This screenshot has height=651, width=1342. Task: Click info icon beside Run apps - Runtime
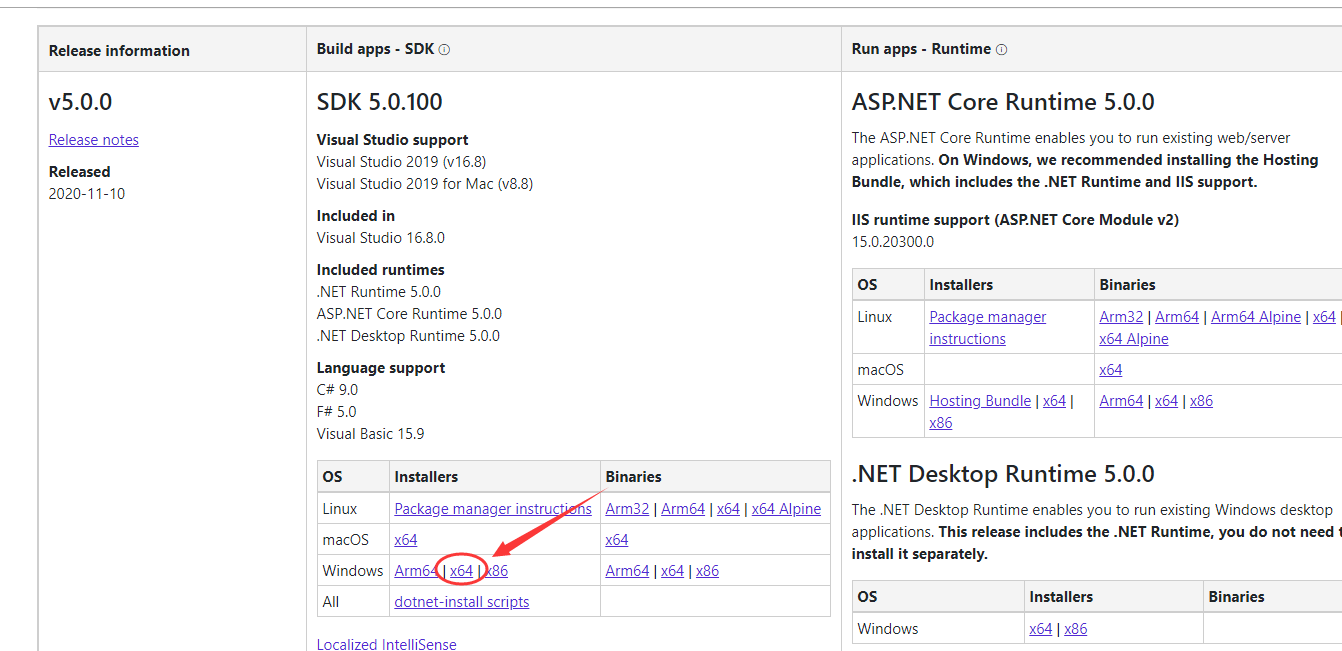1001,50
